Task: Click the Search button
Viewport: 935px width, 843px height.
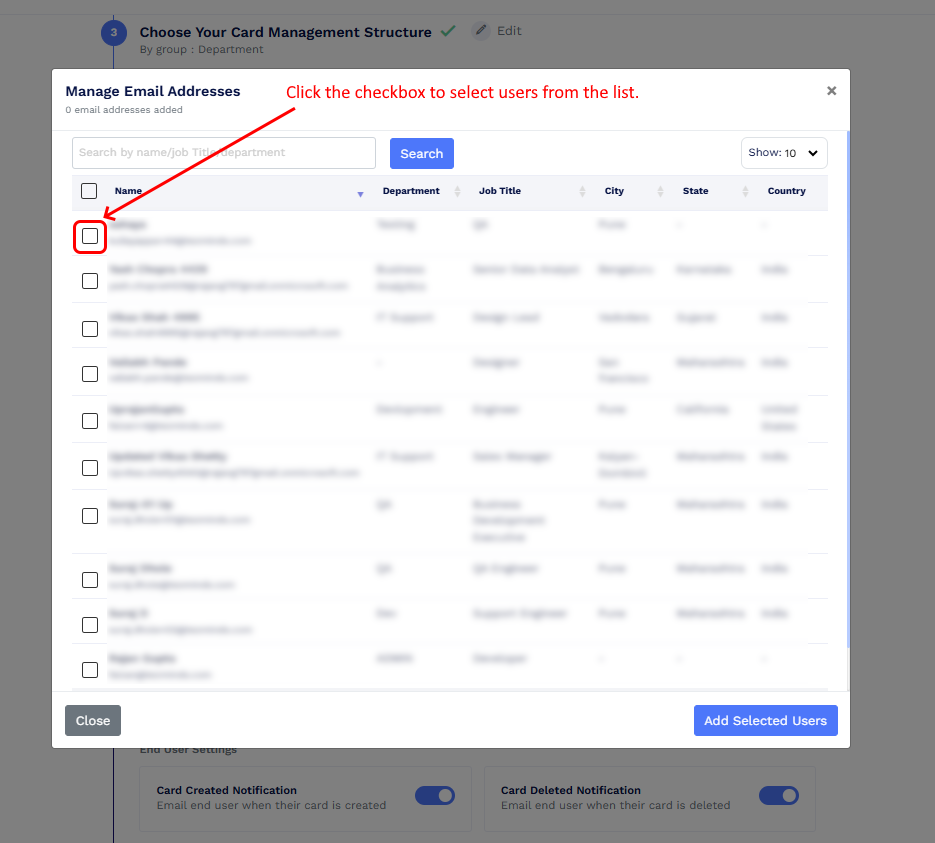Action: (x=422, y=153)
